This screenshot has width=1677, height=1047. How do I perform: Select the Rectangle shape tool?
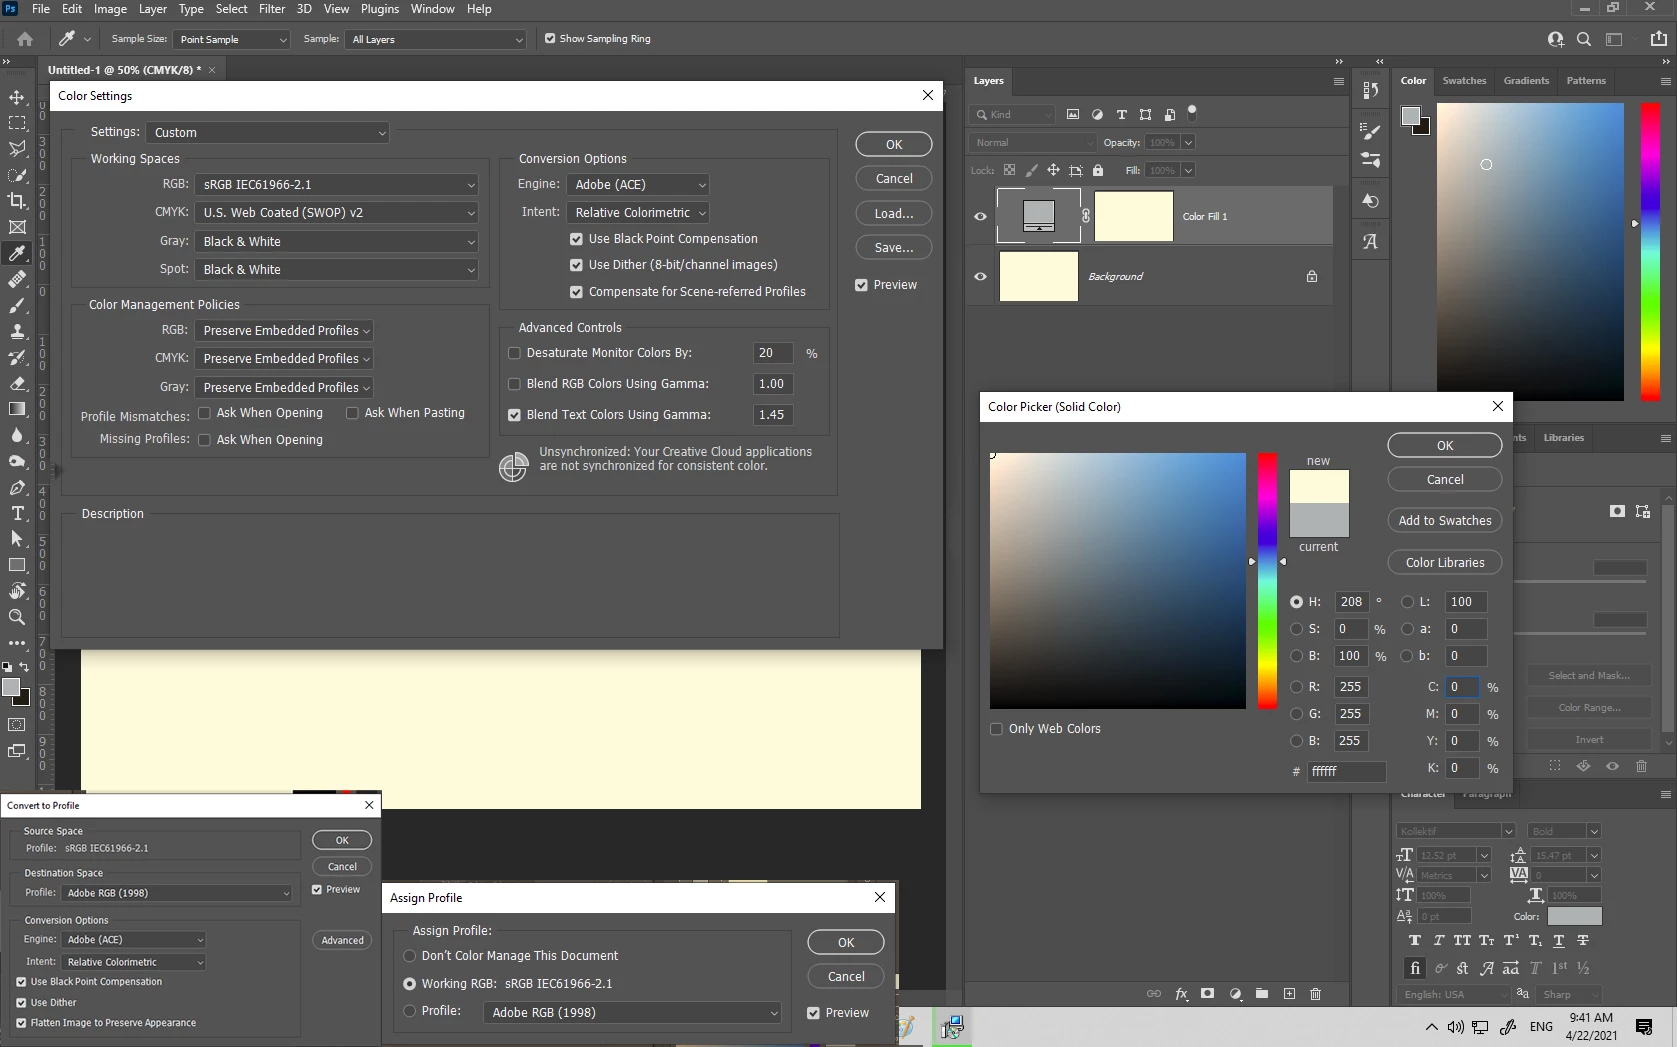point(17,565)
